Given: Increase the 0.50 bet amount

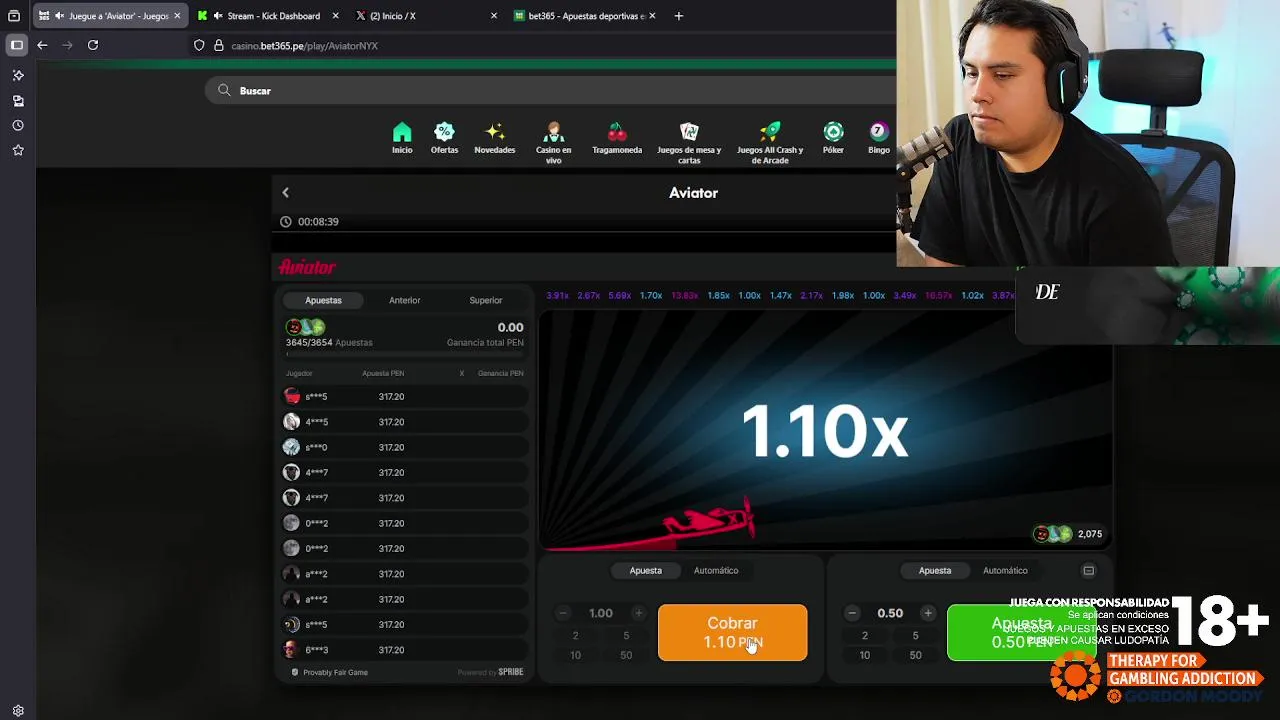Looking at the screenshot, I should click(928, 613).
